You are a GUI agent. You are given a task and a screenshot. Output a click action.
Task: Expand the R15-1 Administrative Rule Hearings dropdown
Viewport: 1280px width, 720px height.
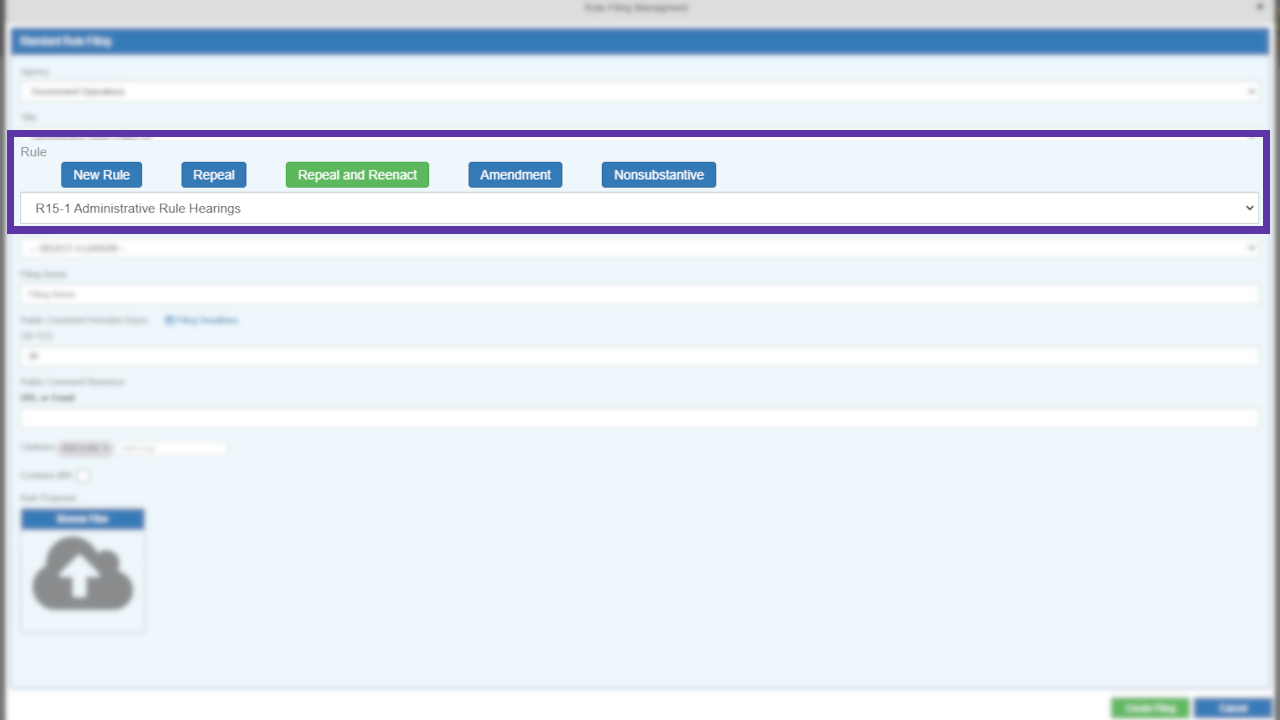639,208
